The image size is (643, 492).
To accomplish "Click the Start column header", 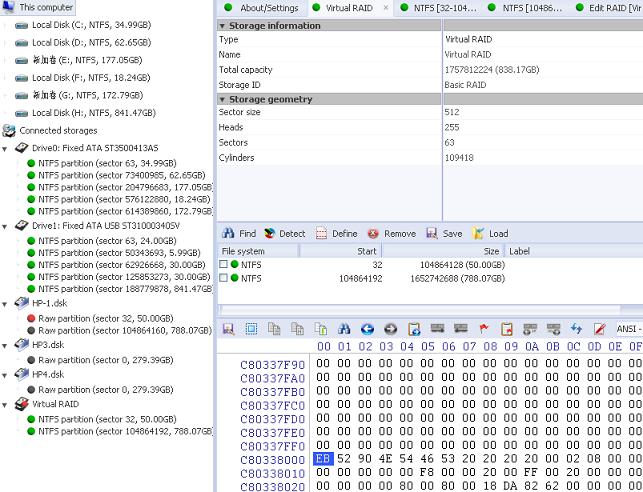I will [x=341, y=251].
